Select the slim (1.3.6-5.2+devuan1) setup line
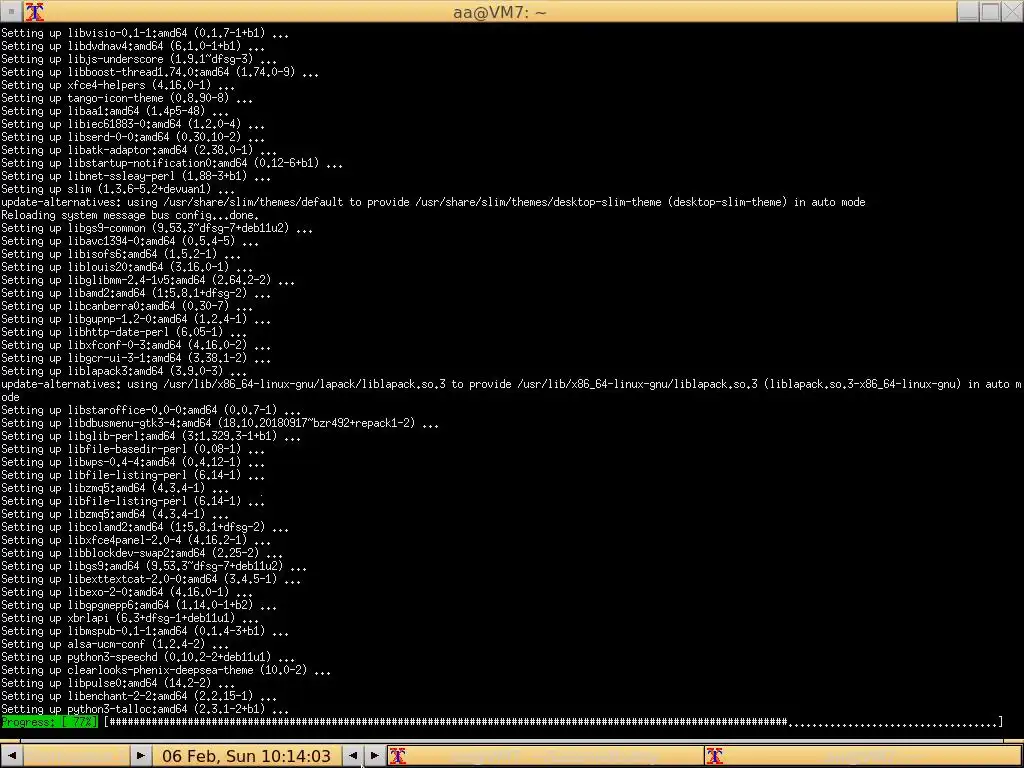The width and height of the screenshot is (1024, 768). [x=118, y=189]
